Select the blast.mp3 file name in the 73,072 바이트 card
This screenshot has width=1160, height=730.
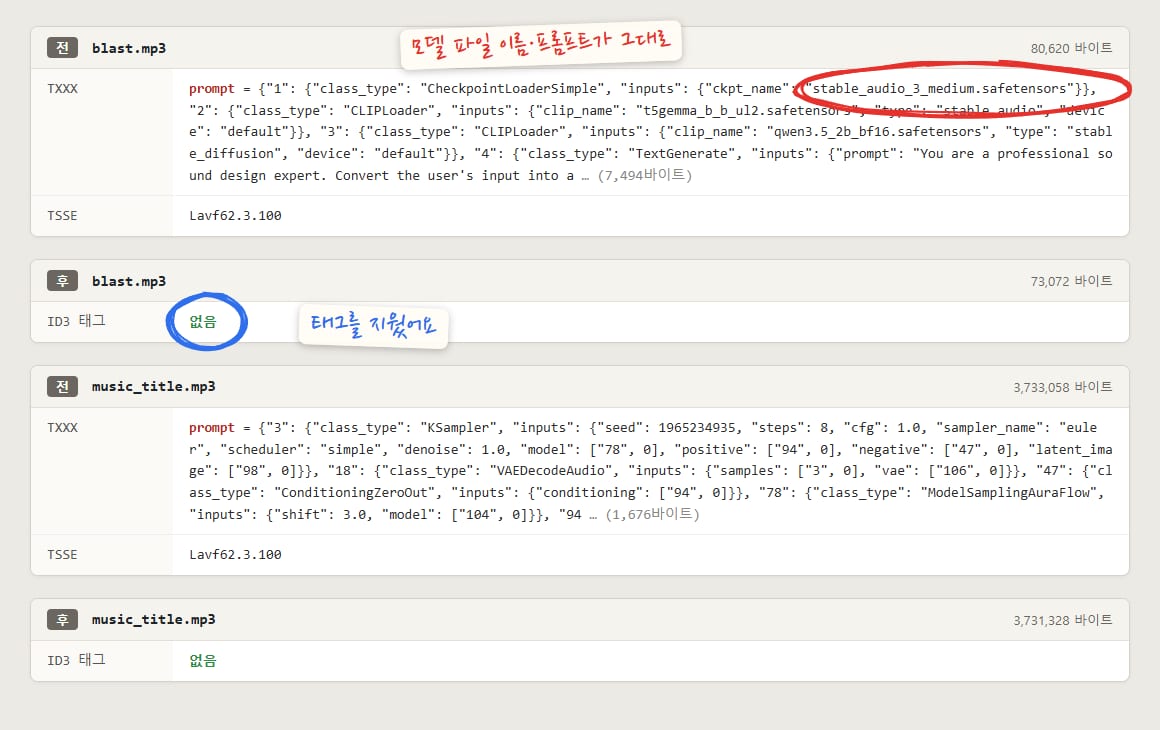point(129,281)
